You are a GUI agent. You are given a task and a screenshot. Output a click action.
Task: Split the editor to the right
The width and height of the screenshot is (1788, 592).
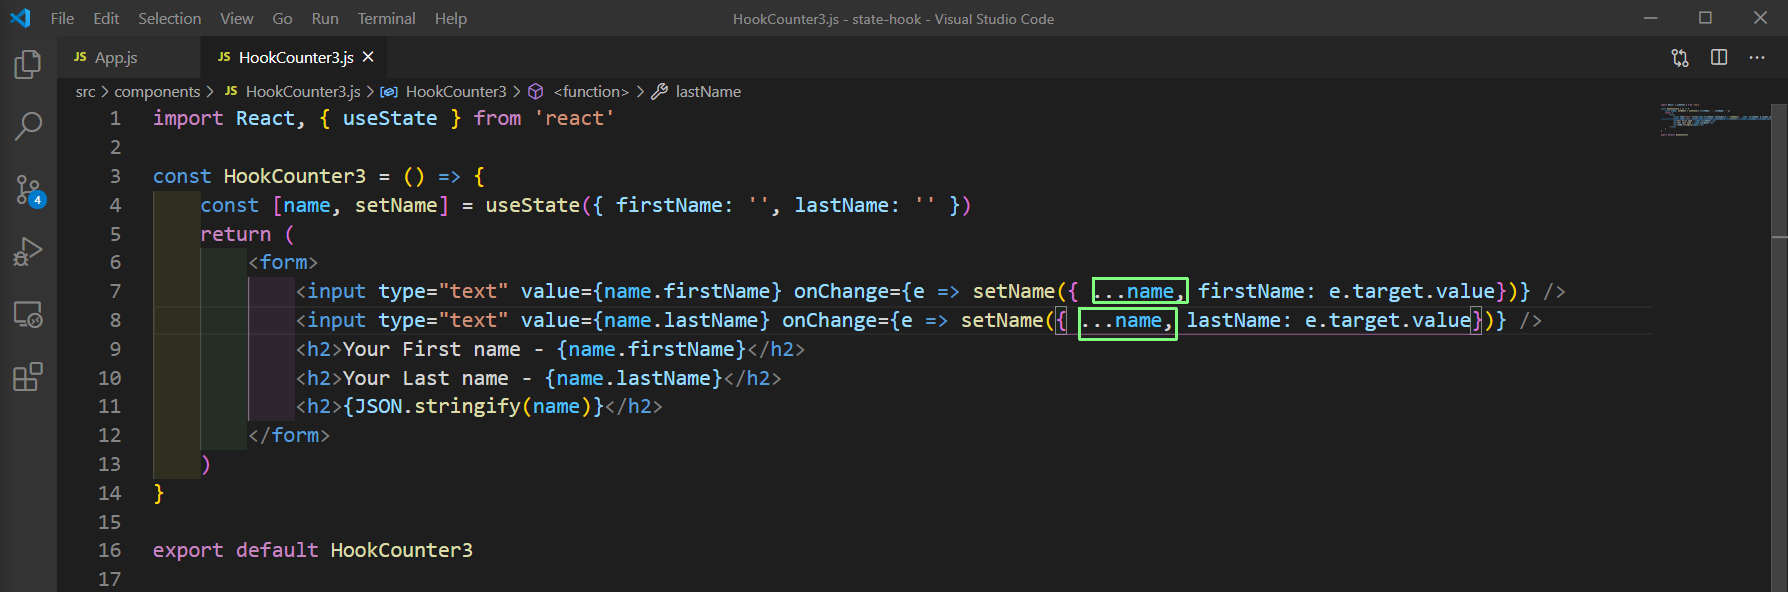[x=1719, y=57]
